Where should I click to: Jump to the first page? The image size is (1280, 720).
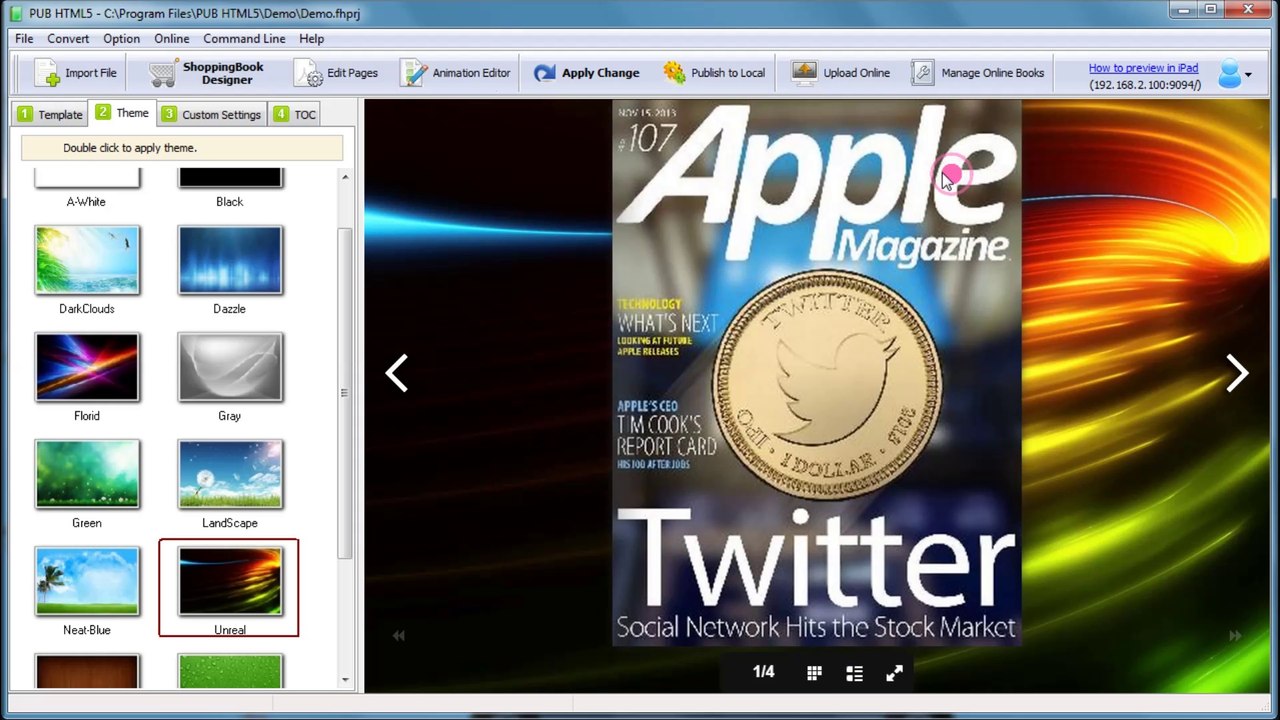pyautogui.click(x=398, y=635)
